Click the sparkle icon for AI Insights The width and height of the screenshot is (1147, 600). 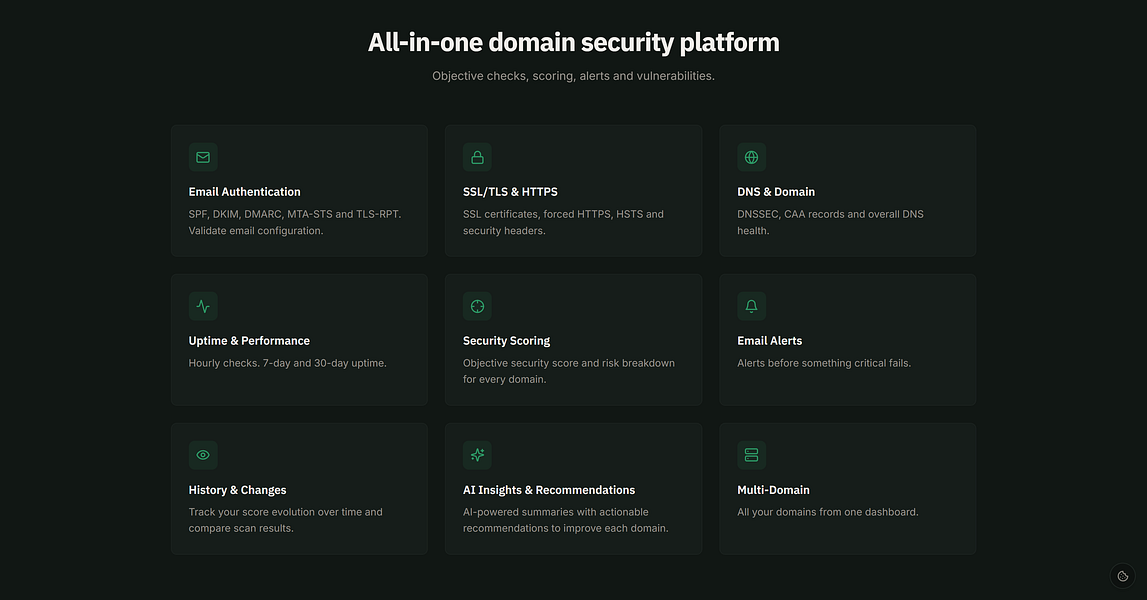click(477, 455)
